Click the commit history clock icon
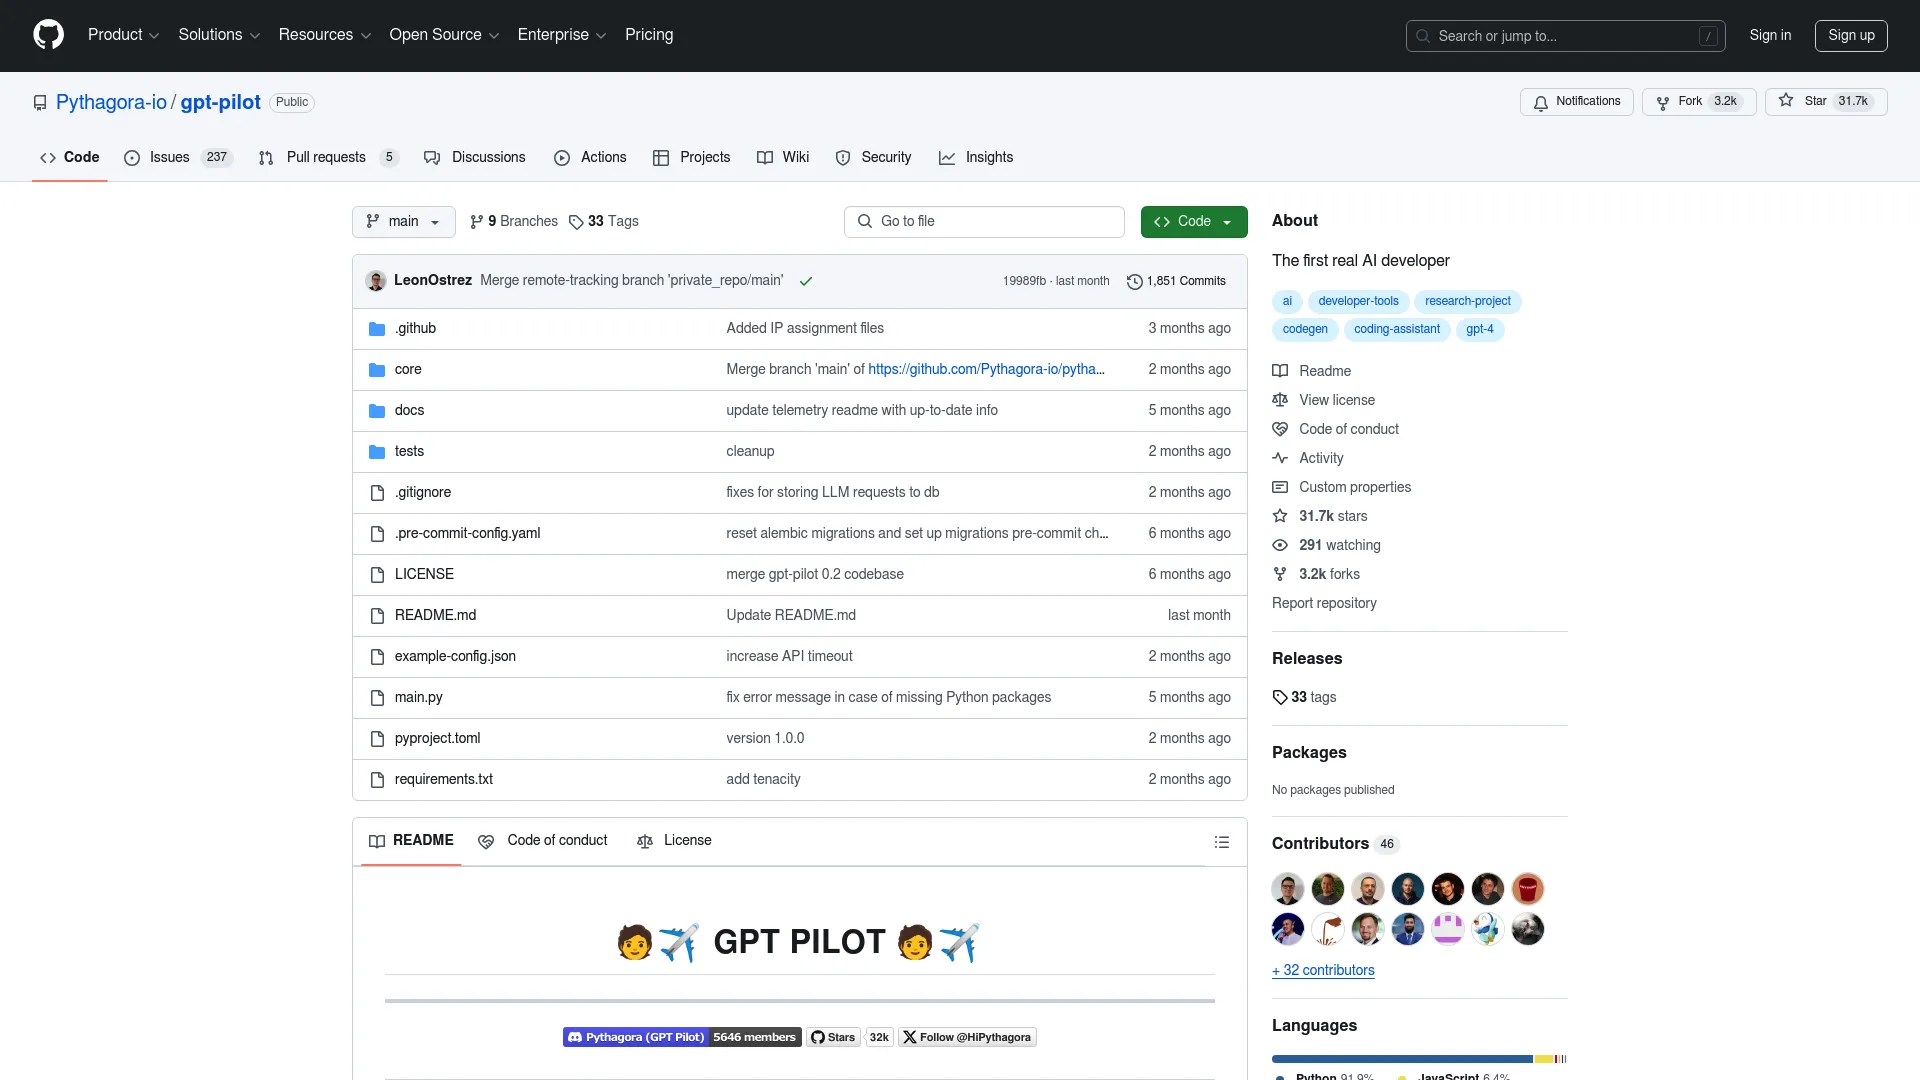This screenshot has height=1080, width=1920. [x=1134, y=282]
